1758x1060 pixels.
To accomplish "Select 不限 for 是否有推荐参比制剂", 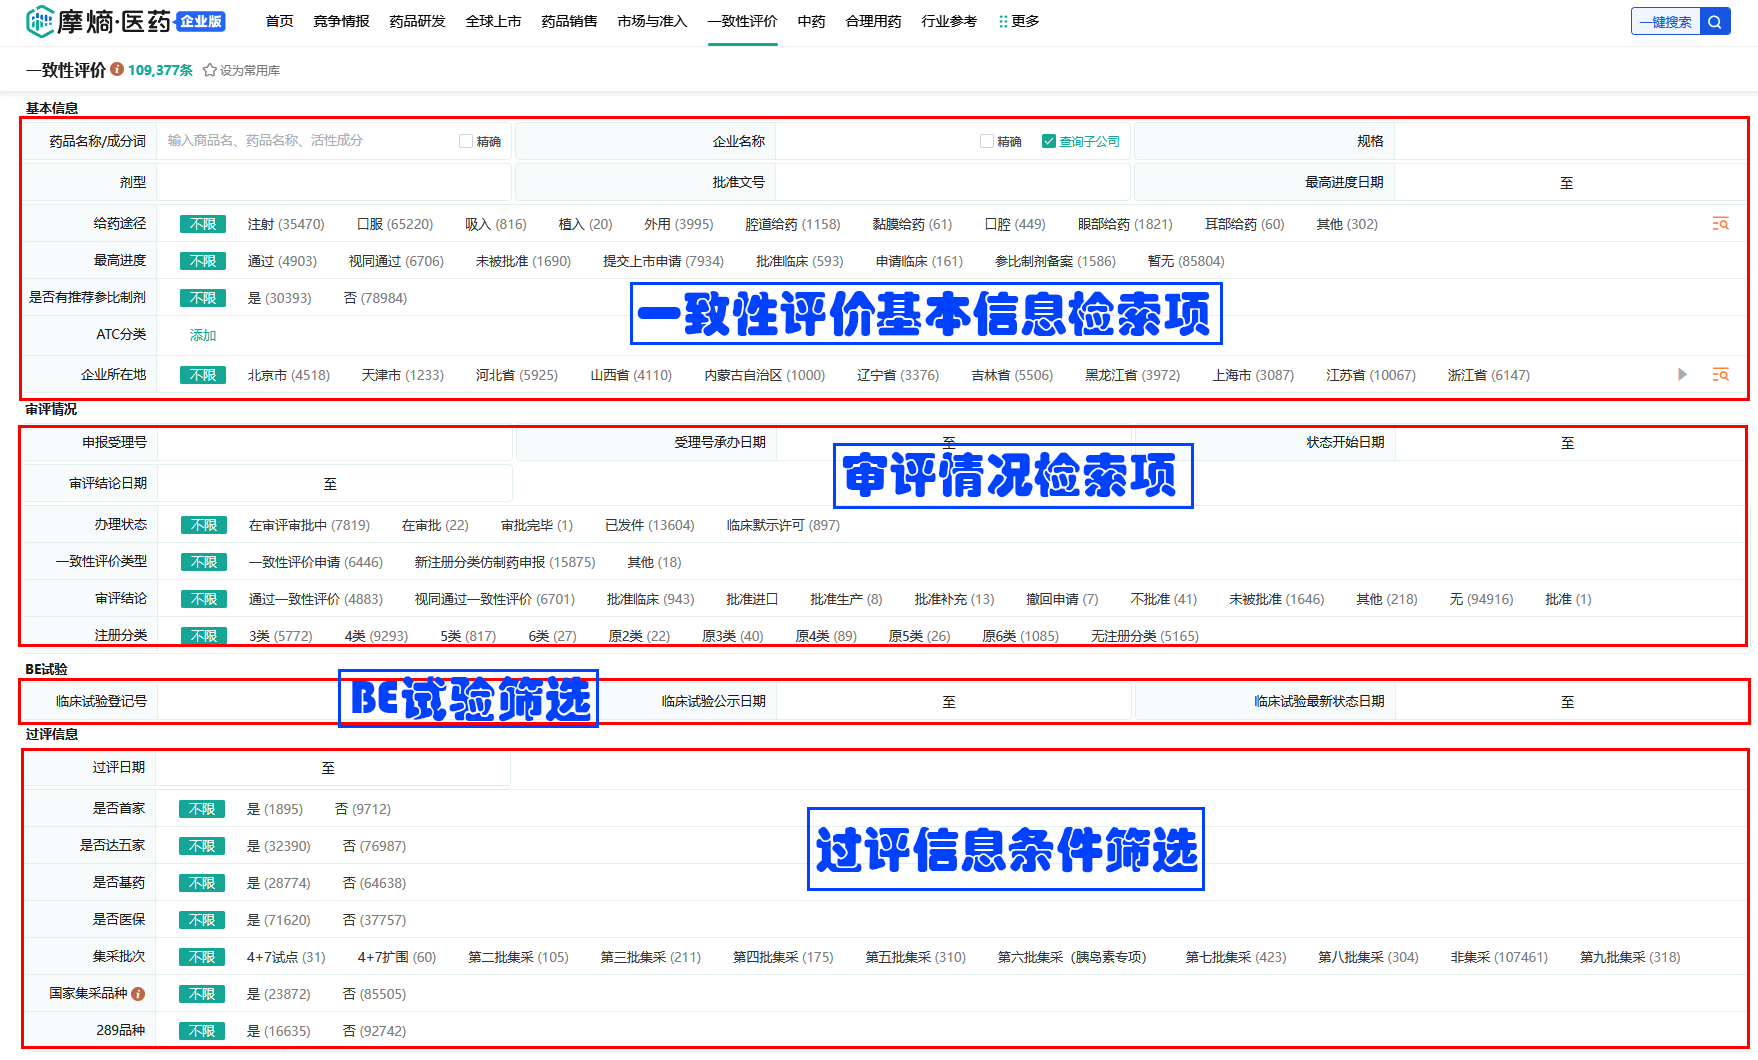I will pos(203,298).
